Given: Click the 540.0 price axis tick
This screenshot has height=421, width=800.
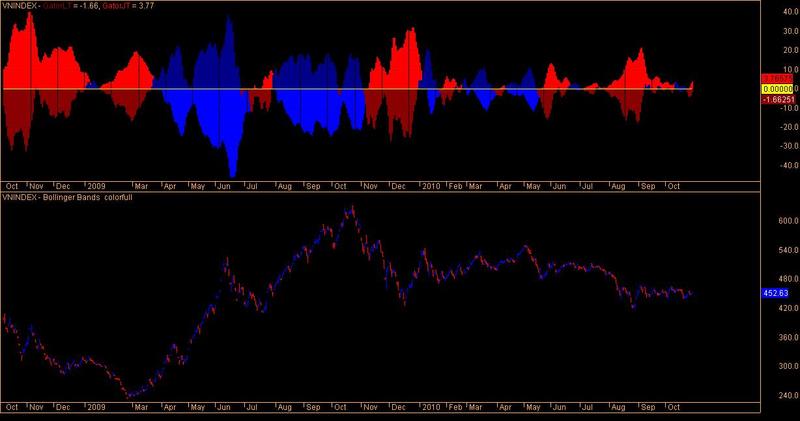Looking at the screenshot, I should coord(788,250).
